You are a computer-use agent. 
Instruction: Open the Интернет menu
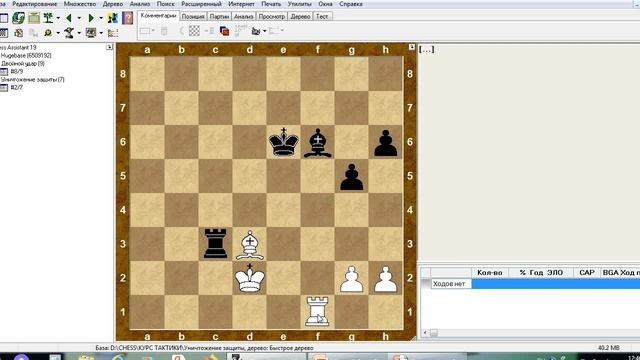241,4
